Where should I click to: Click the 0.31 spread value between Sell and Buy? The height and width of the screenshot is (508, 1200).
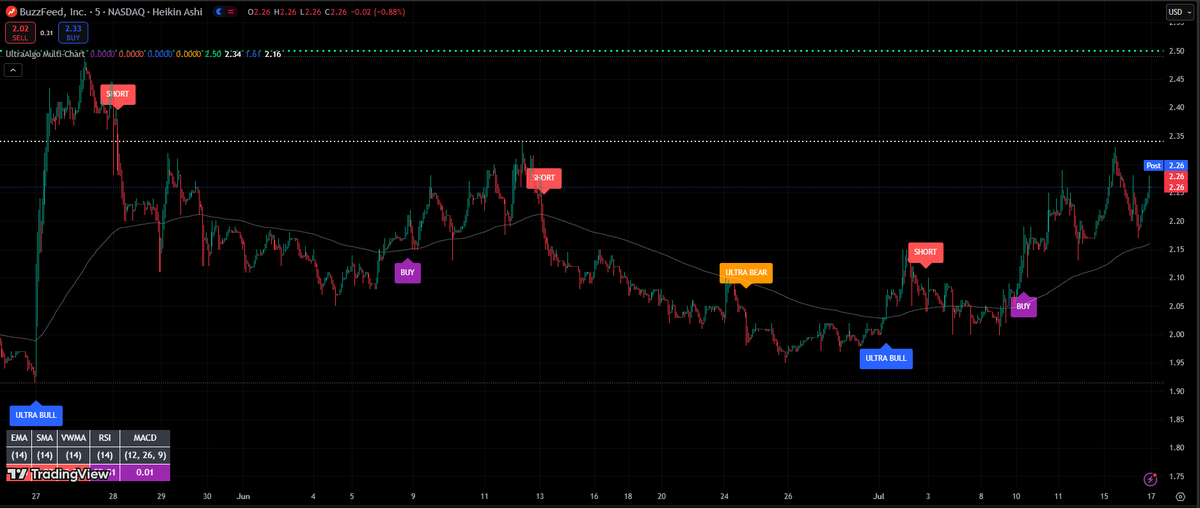pyautogui.click(x=47, y=33)
